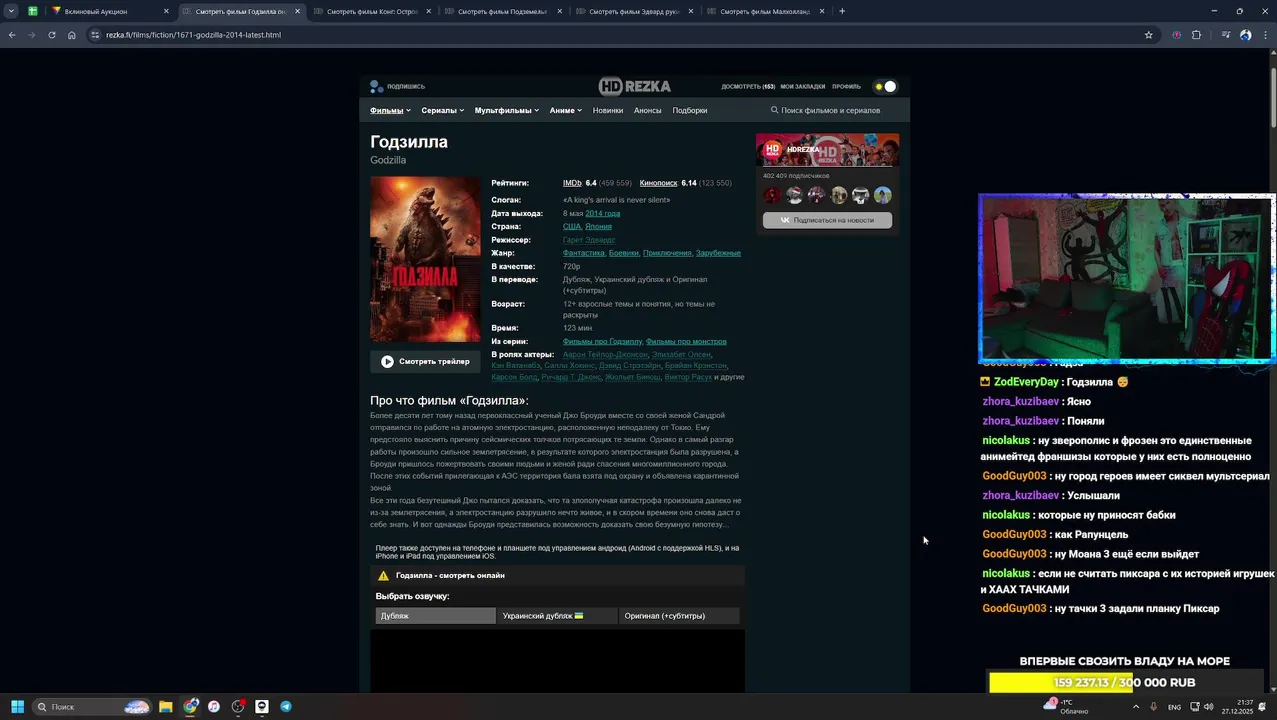Click the film search field
The height and width of the screenshot is (720, 1277).
coord(830,110)
